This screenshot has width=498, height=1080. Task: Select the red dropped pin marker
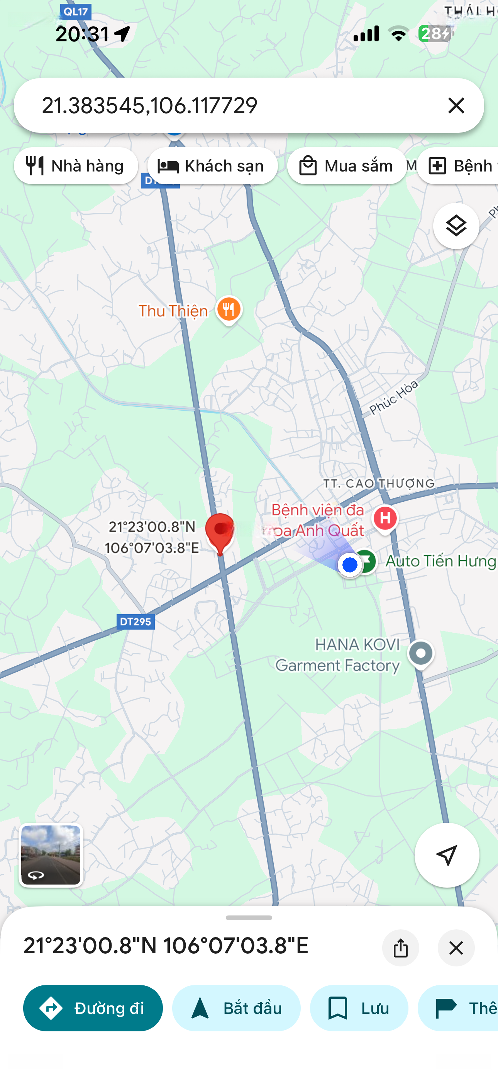tap(220, 534)
